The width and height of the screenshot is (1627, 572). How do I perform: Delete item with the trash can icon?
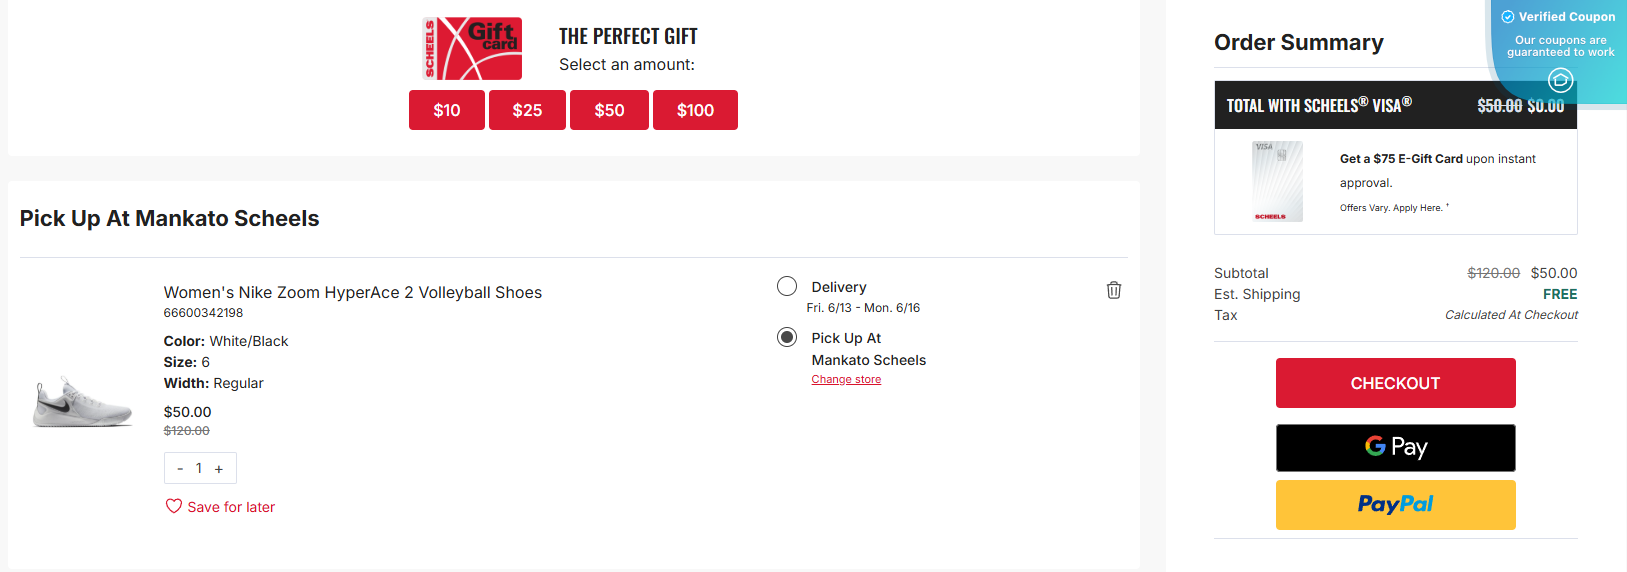(x=1113, y=290)
